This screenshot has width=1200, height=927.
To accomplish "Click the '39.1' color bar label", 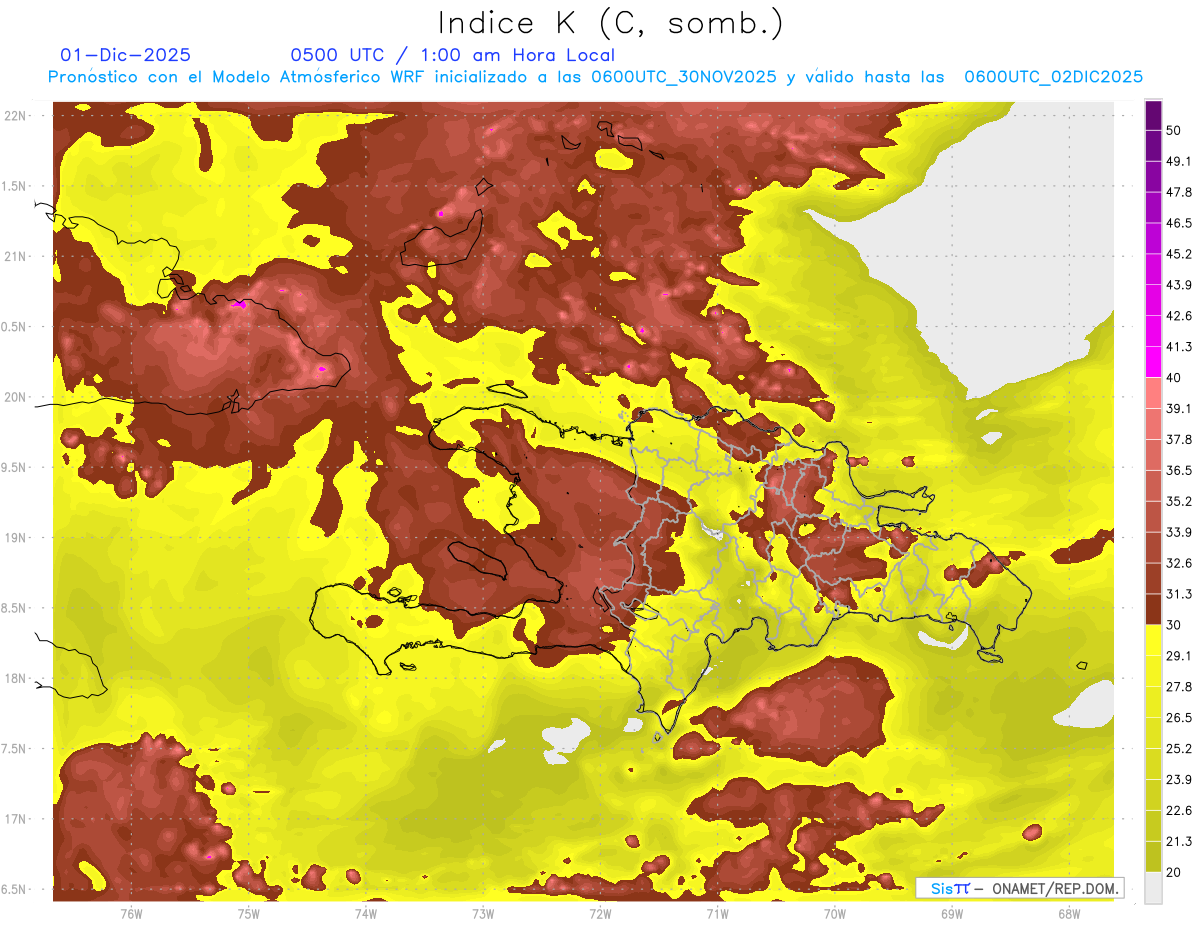I will pyautogui.click(x=1179, y=408).
